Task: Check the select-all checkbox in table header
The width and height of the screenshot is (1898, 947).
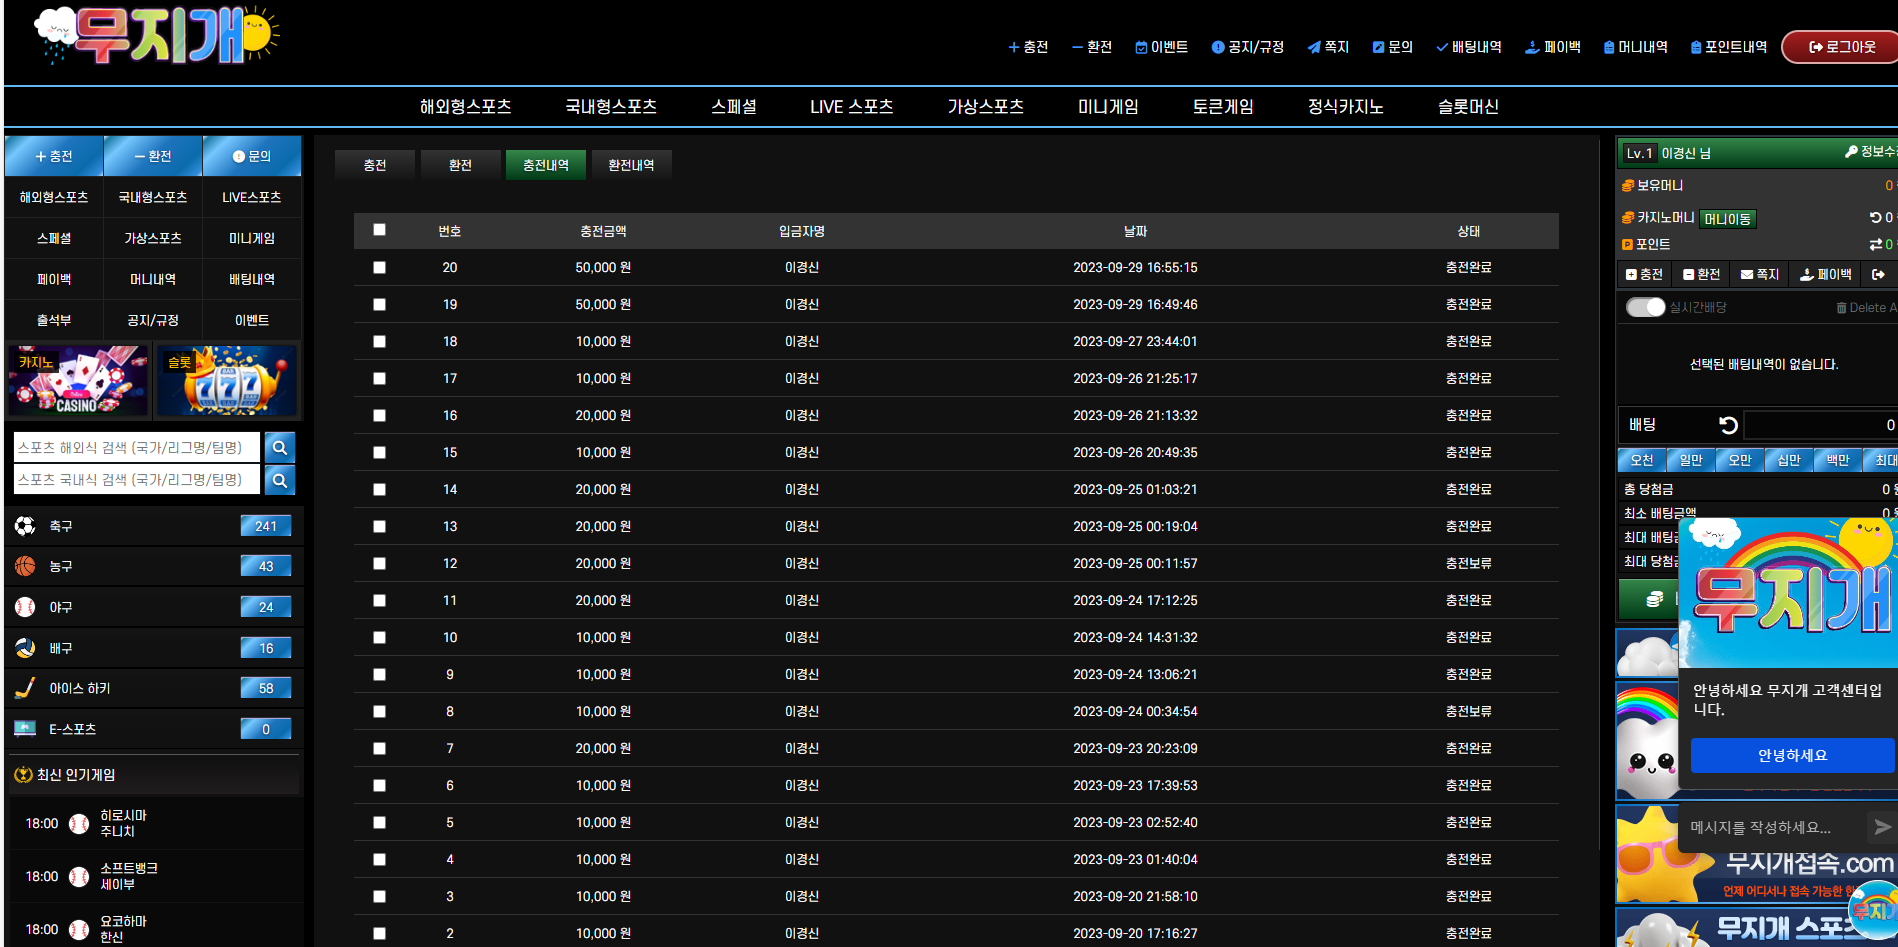Action: click(x=379, y=230)
